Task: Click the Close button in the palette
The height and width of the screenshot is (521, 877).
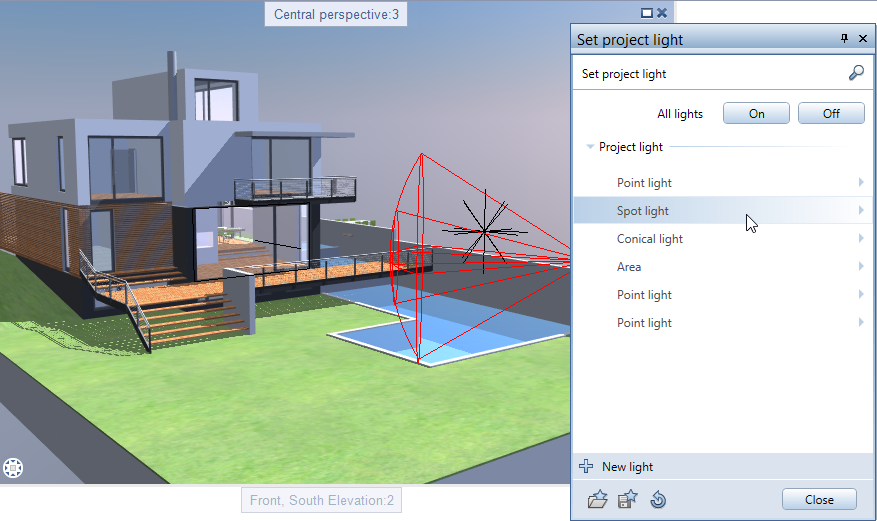Action: 819,499
